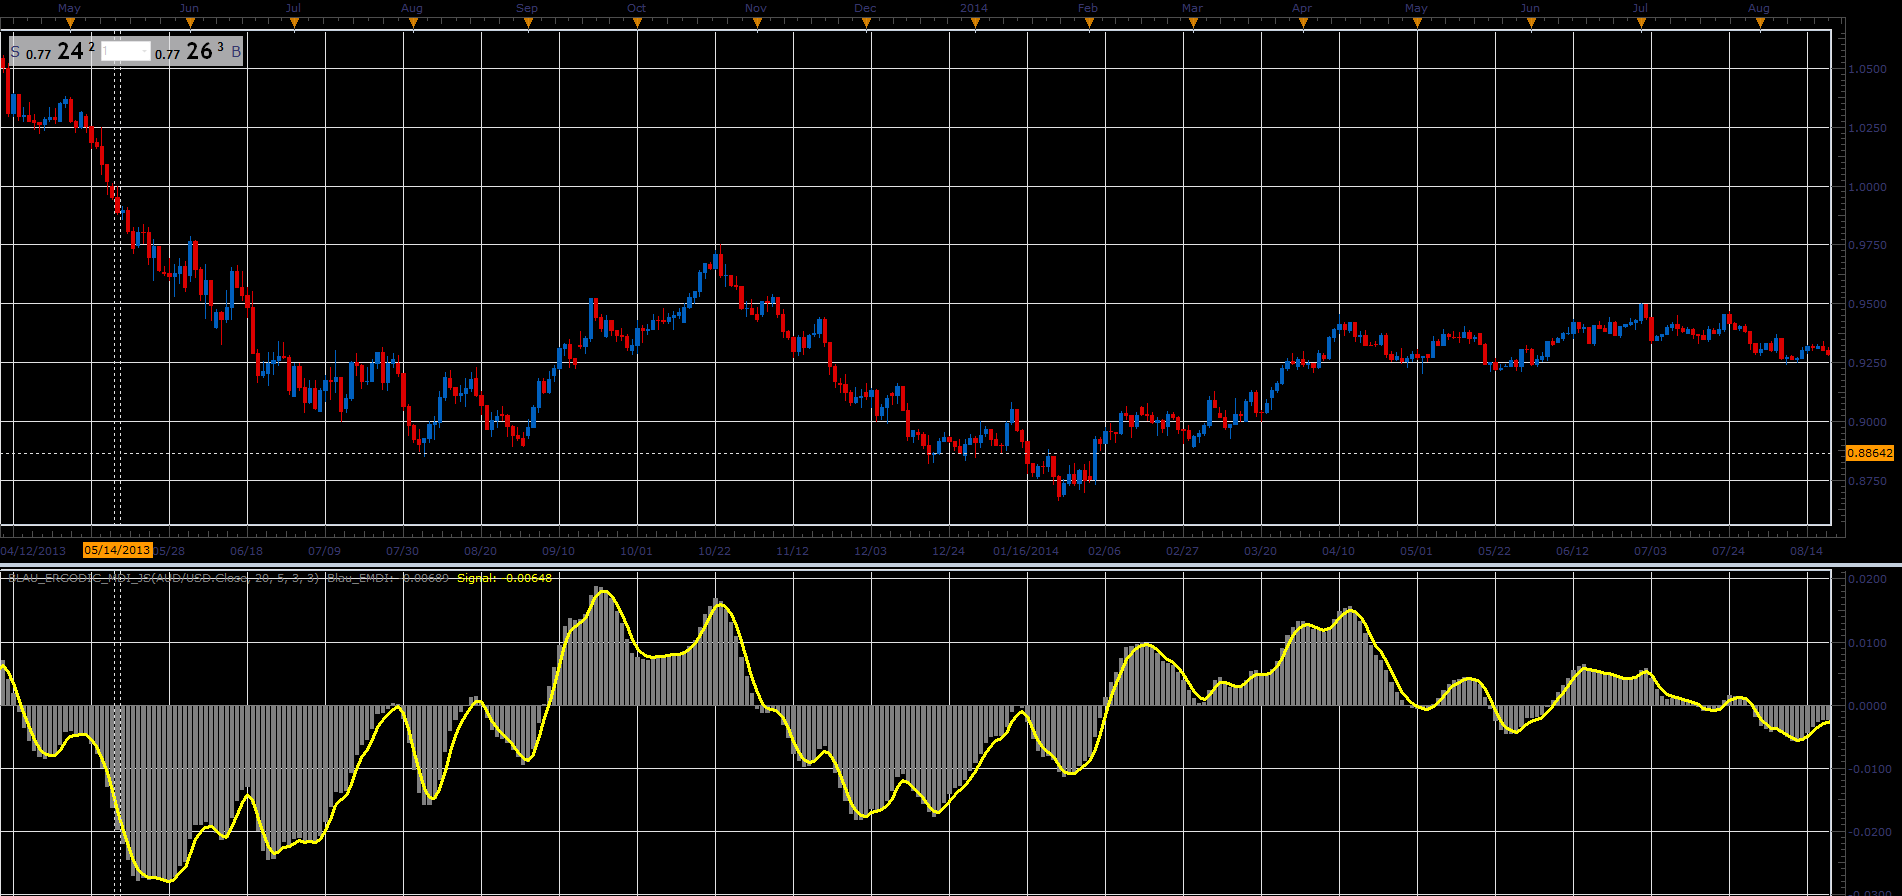The width and height of the screenshot is (1902, 896).
Task: Click the orange triangle under Oct
Action: point(637,23)
